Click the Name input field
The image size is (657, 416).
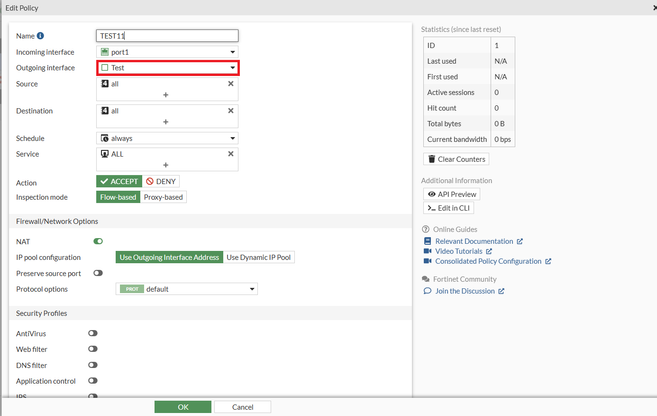[167, 36]
